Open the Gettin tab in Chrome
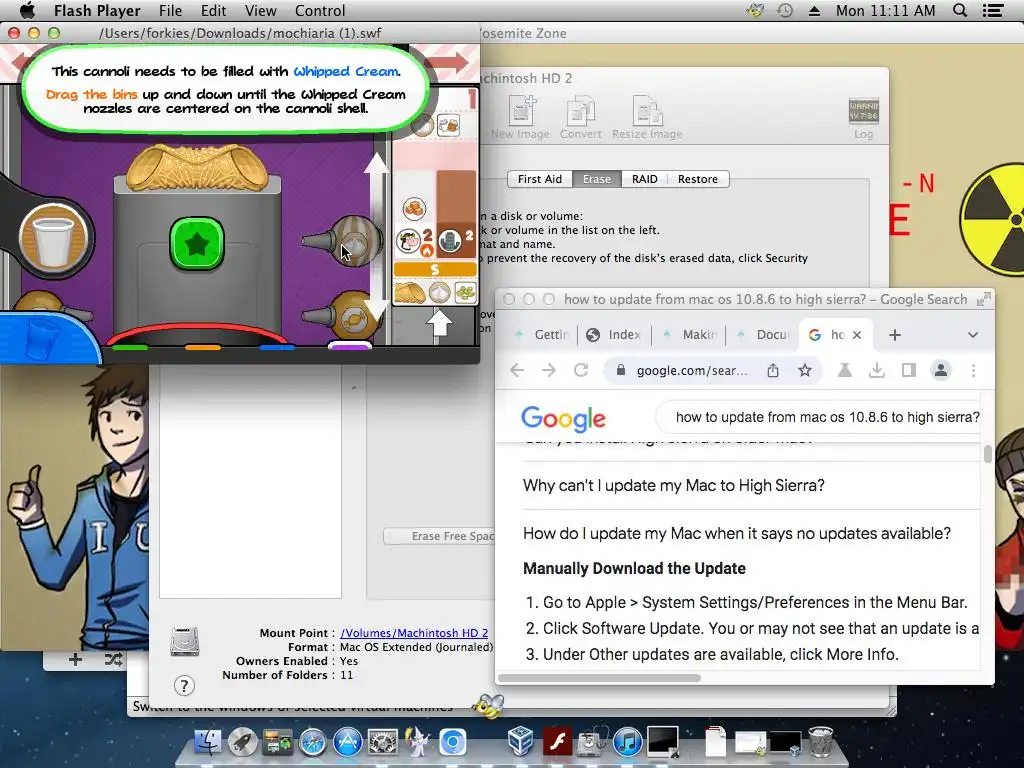 pos(543,334)
